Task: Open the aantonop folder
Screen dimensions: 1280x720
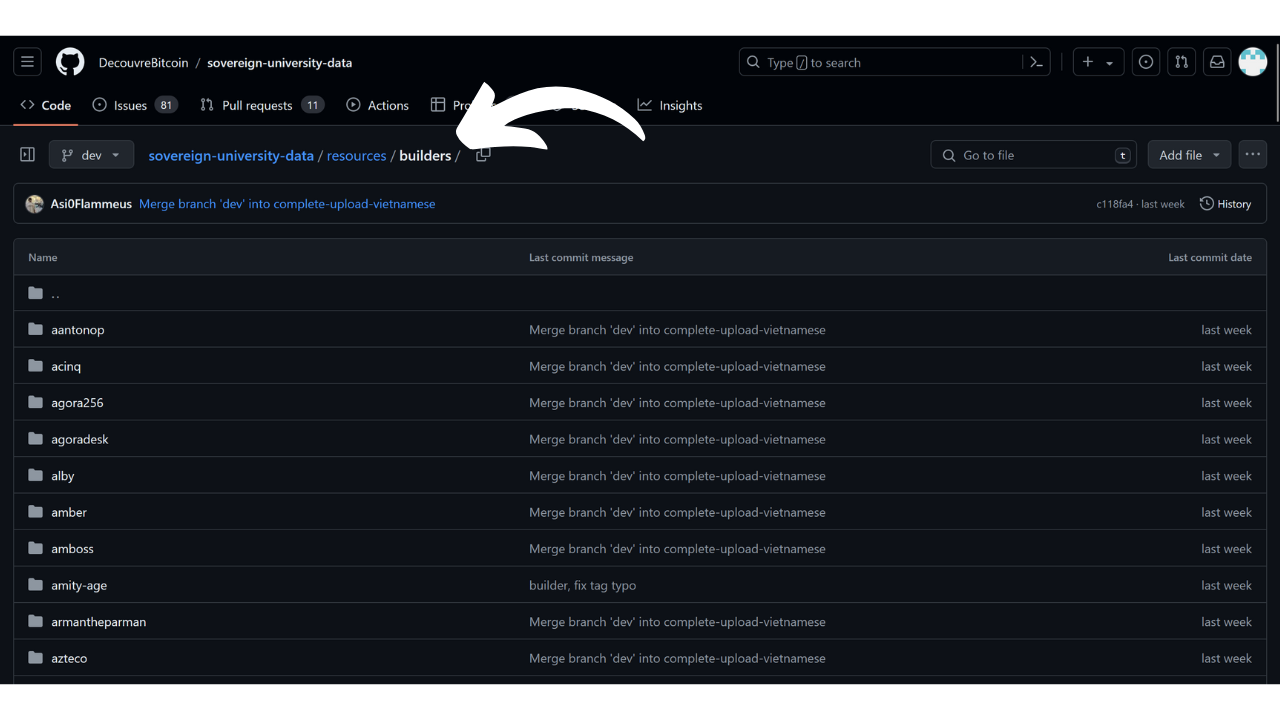Action: pos(78,330)
